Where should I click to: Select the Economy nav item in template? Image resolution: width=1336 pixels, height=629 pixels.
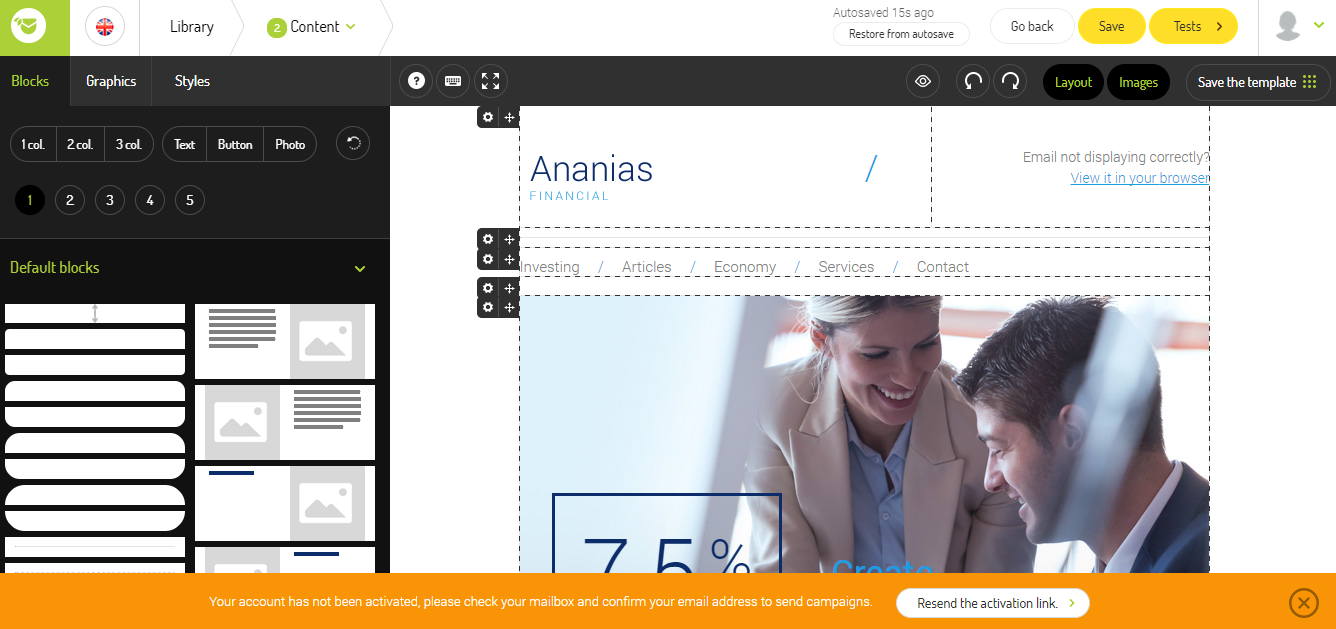point(745,267)
